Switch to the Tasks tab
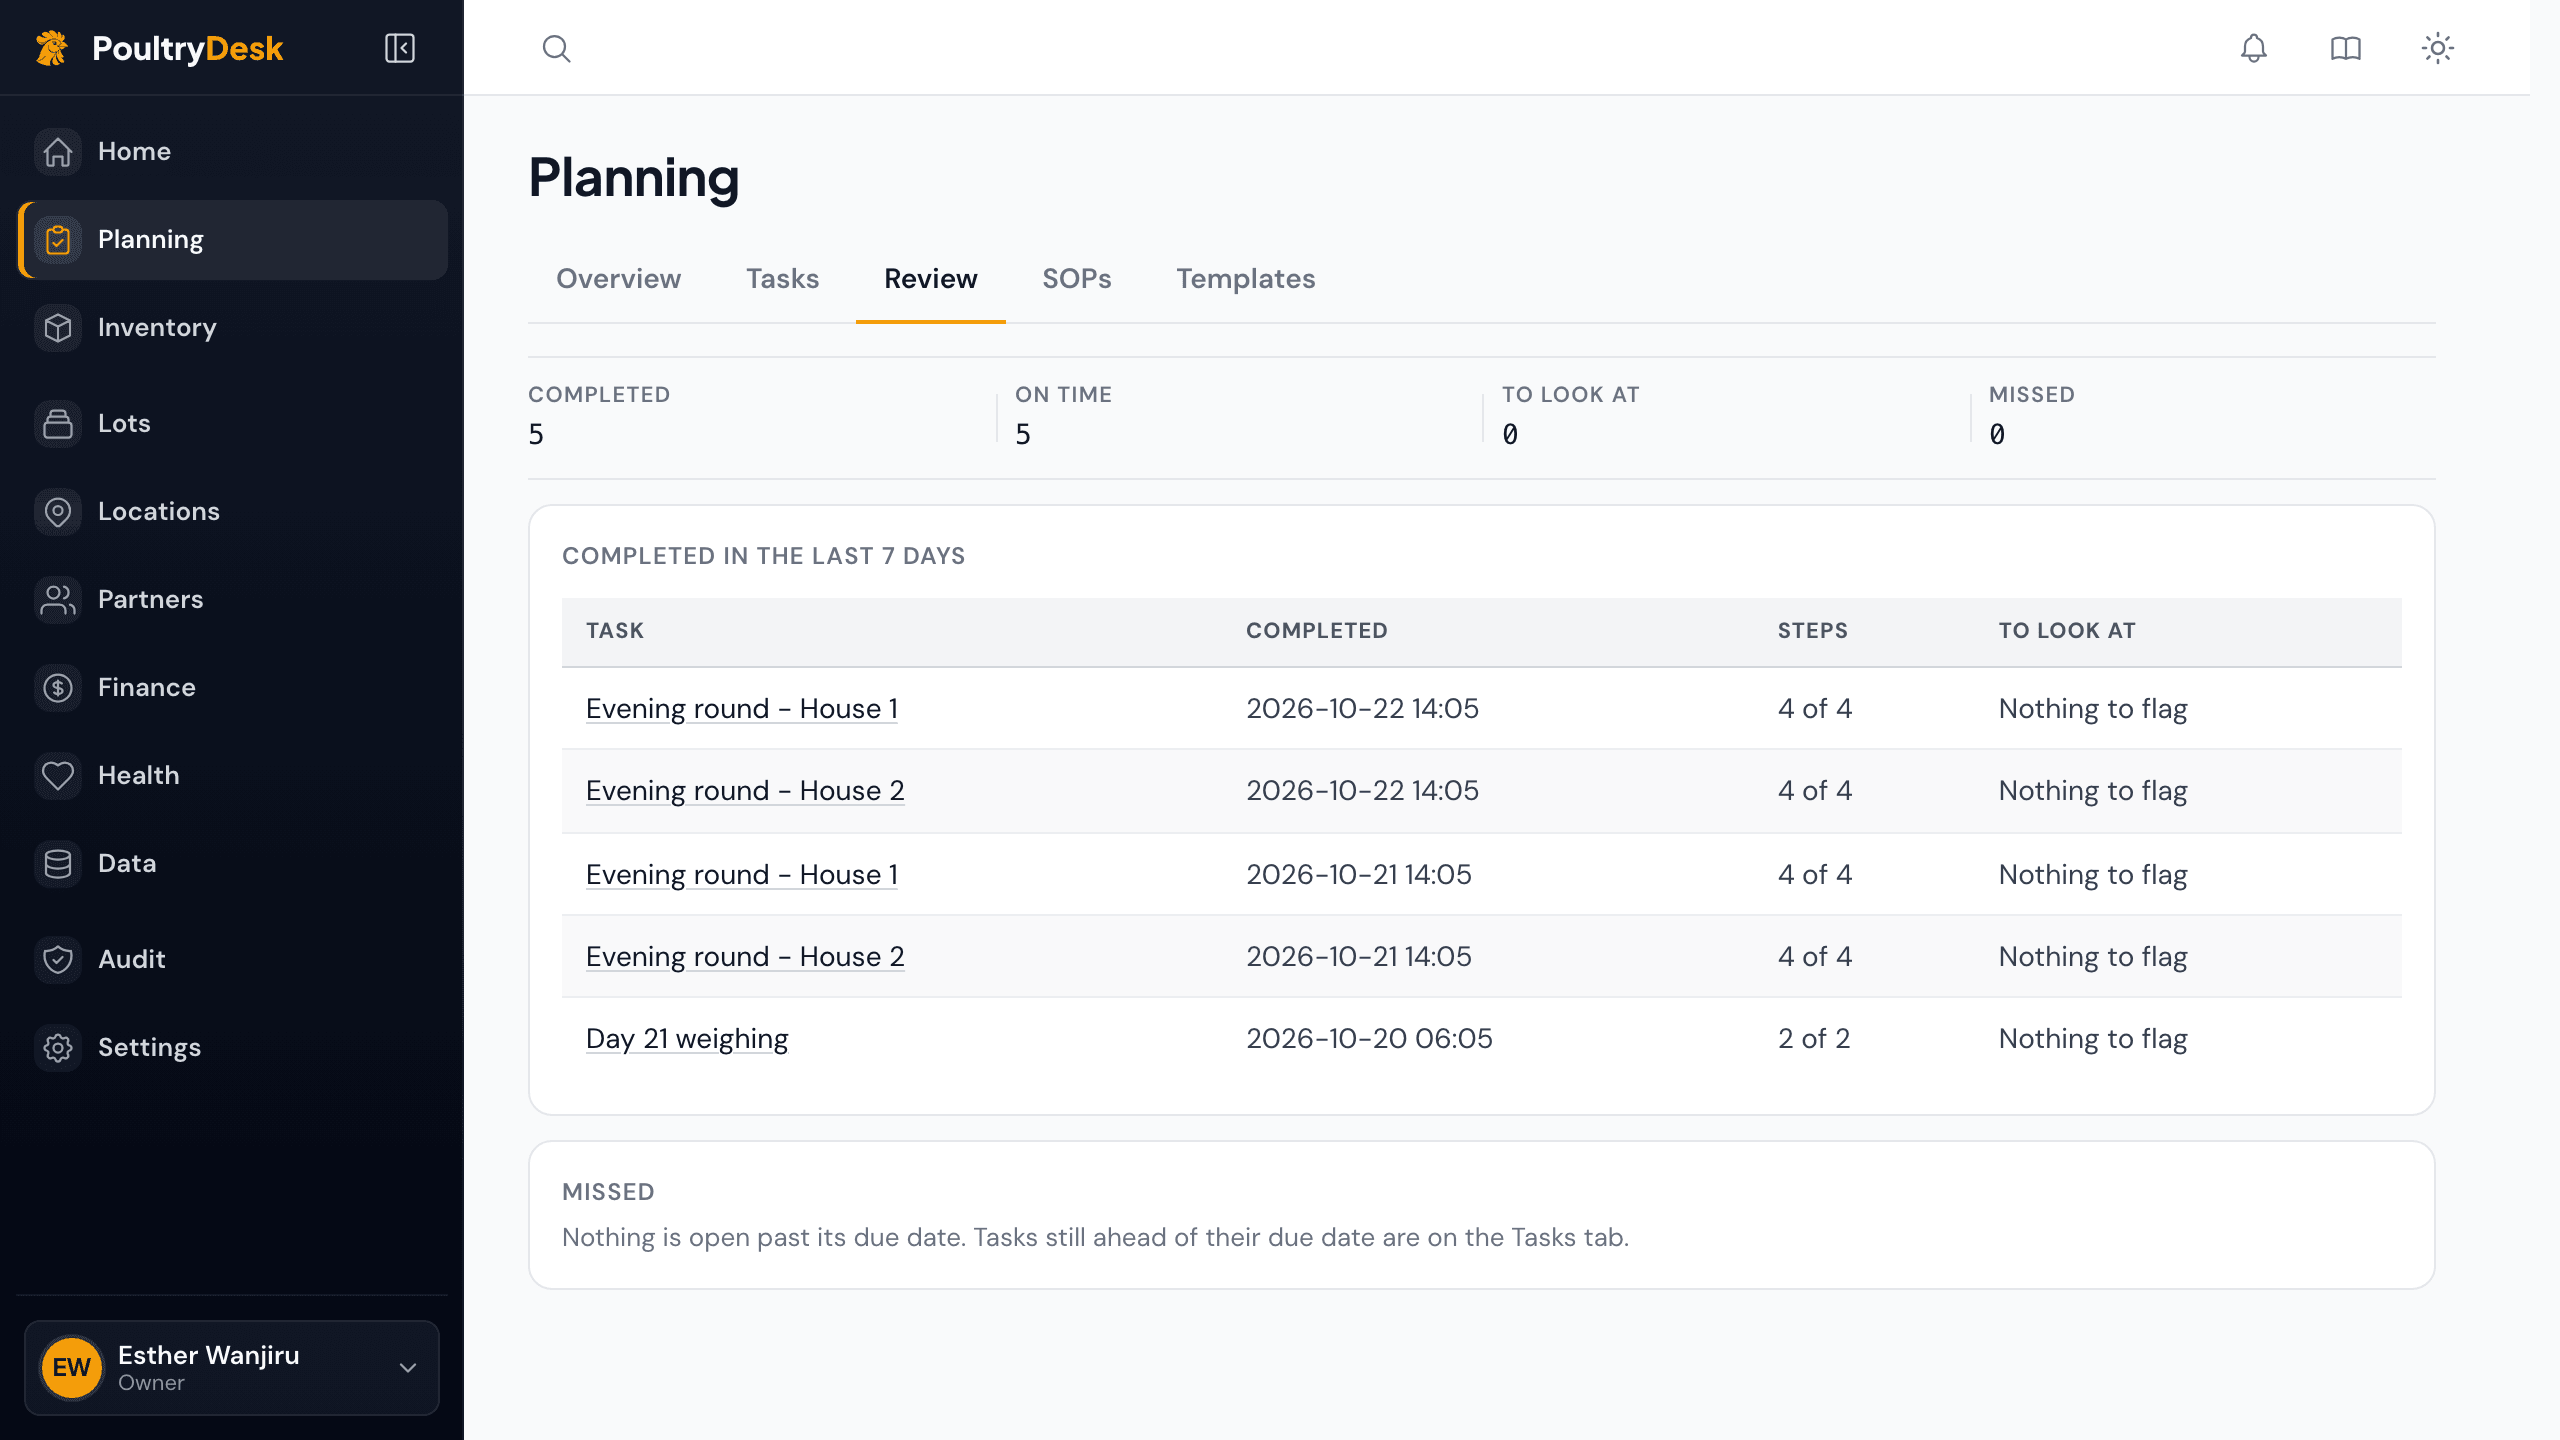Screen dimensions: 2560x1440 point(782,279)
